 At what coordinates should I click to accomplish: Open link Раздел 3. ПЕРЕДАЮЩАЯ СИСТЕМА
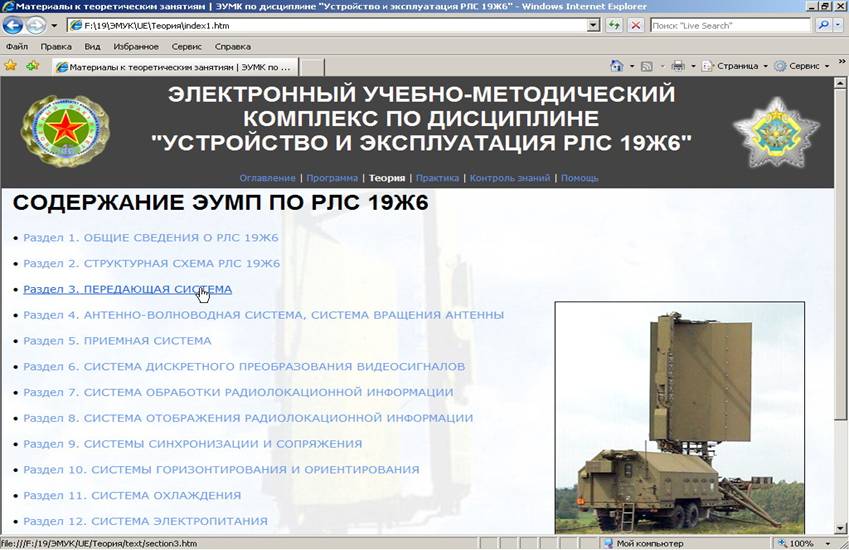pyautogui.click(x=127, y=289)
